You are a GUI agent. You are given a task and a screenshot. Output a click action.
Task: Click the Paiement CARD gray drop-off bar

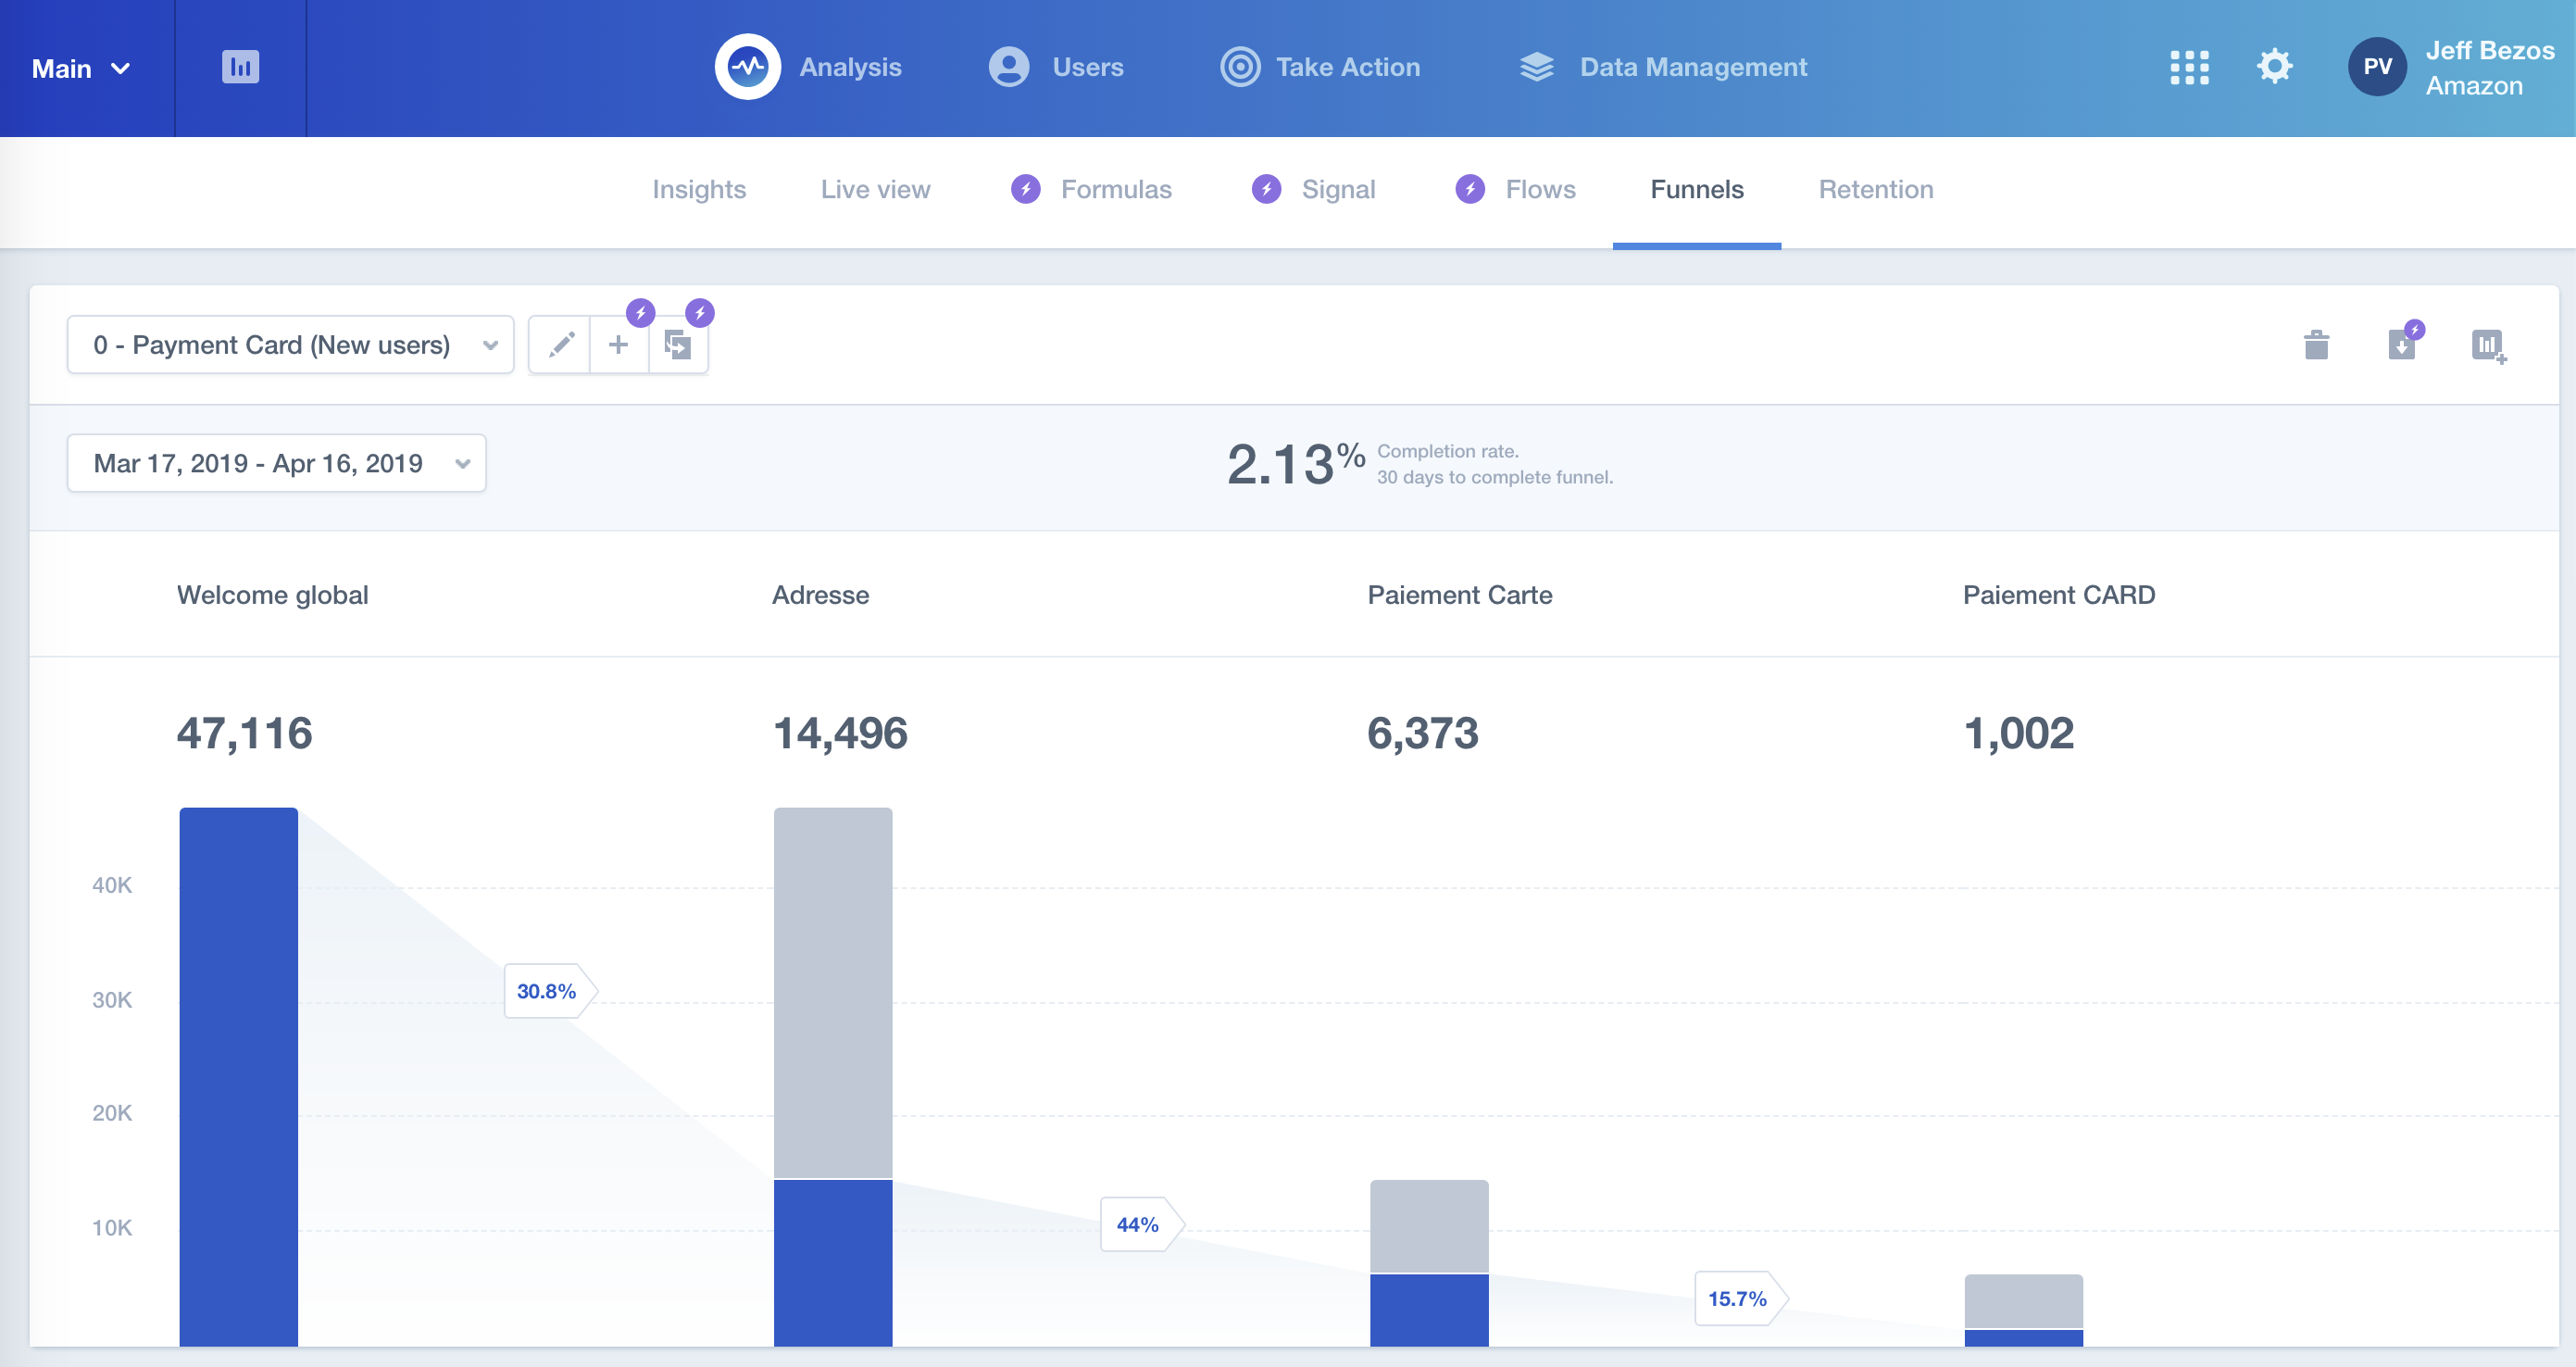pyautogui.click(x=2023, y=1301)
